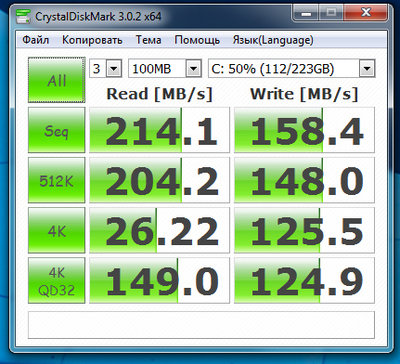Launch the 4K QD32 test

pyautogui.click(x=57, y=280)
